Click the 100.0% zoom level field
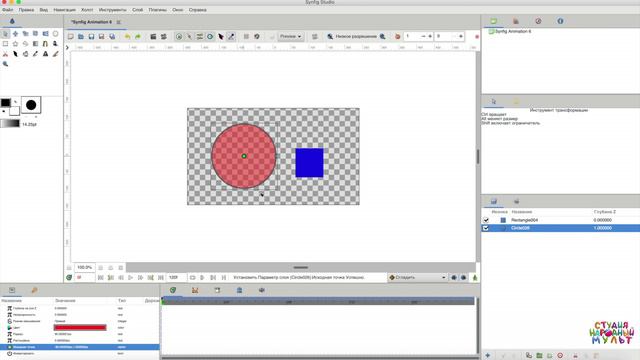Viewport: 640px width, 360px height. (x=84, y=267)
